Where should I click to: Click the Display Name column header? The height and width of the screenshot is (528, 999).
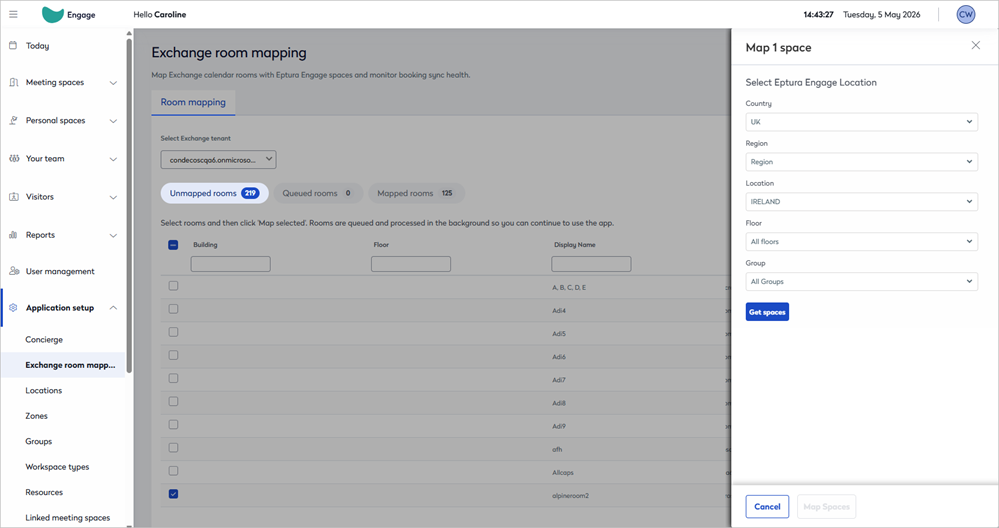pos(575,245)
